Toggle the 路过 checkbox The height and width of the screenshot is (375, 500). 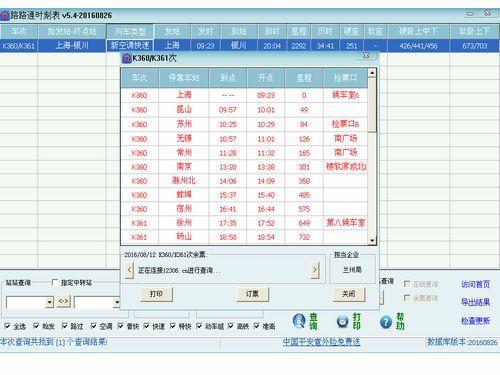point(65,326)
